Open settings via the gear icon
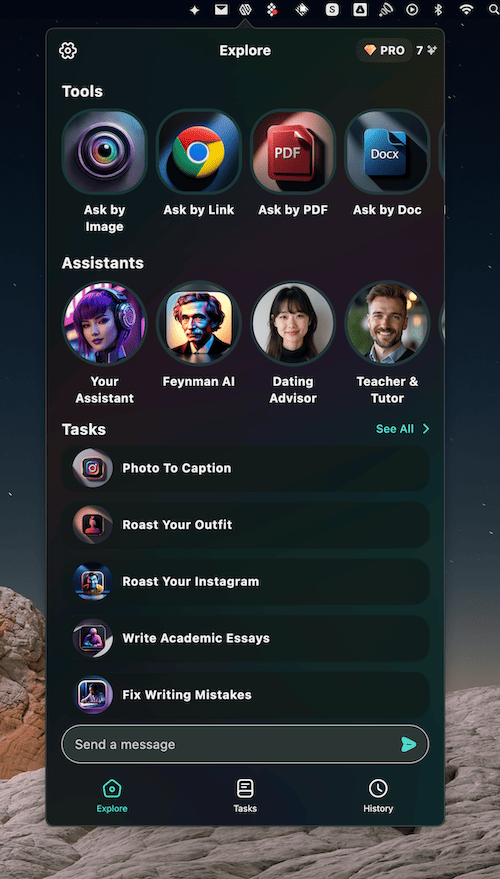 tap(68, 50)
